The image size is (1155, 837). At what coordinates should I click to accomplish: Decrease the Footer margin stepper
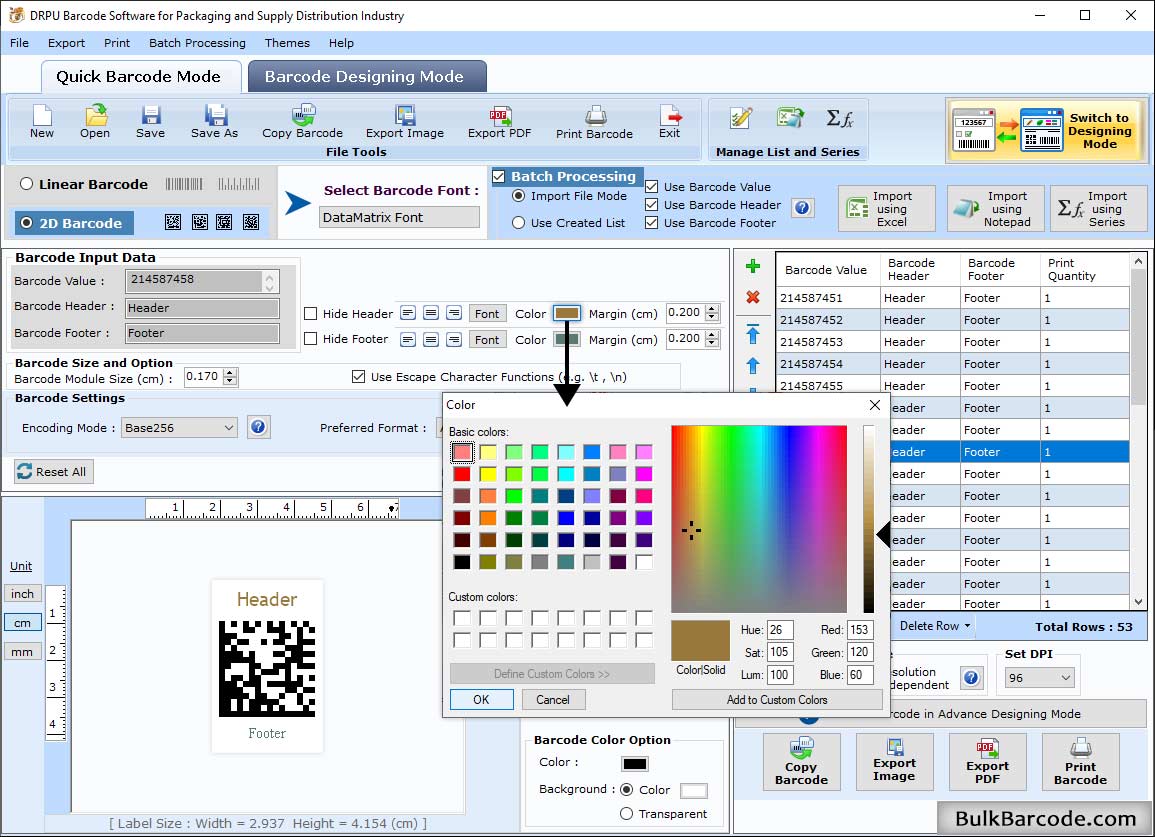coord(712,343)
